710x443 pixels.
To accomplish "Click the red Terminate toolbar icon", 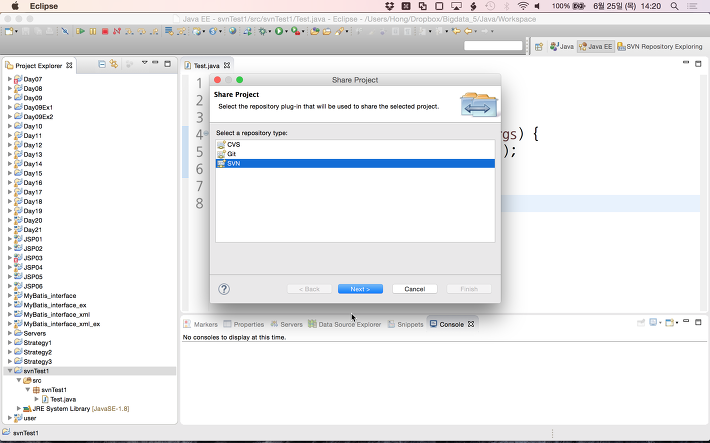I will (x=105, y=31).
